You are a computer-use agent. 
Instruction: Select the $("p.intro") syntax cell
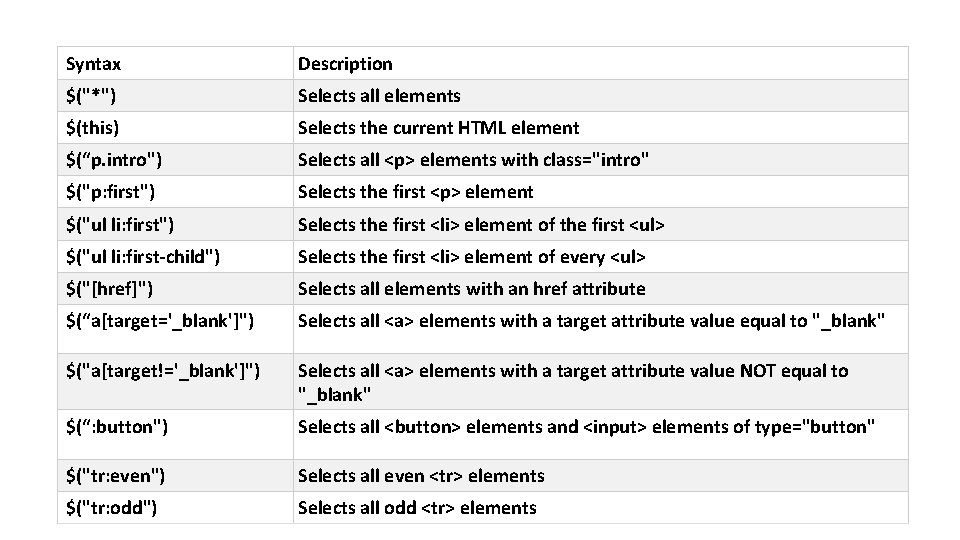(x=115, y=160)
